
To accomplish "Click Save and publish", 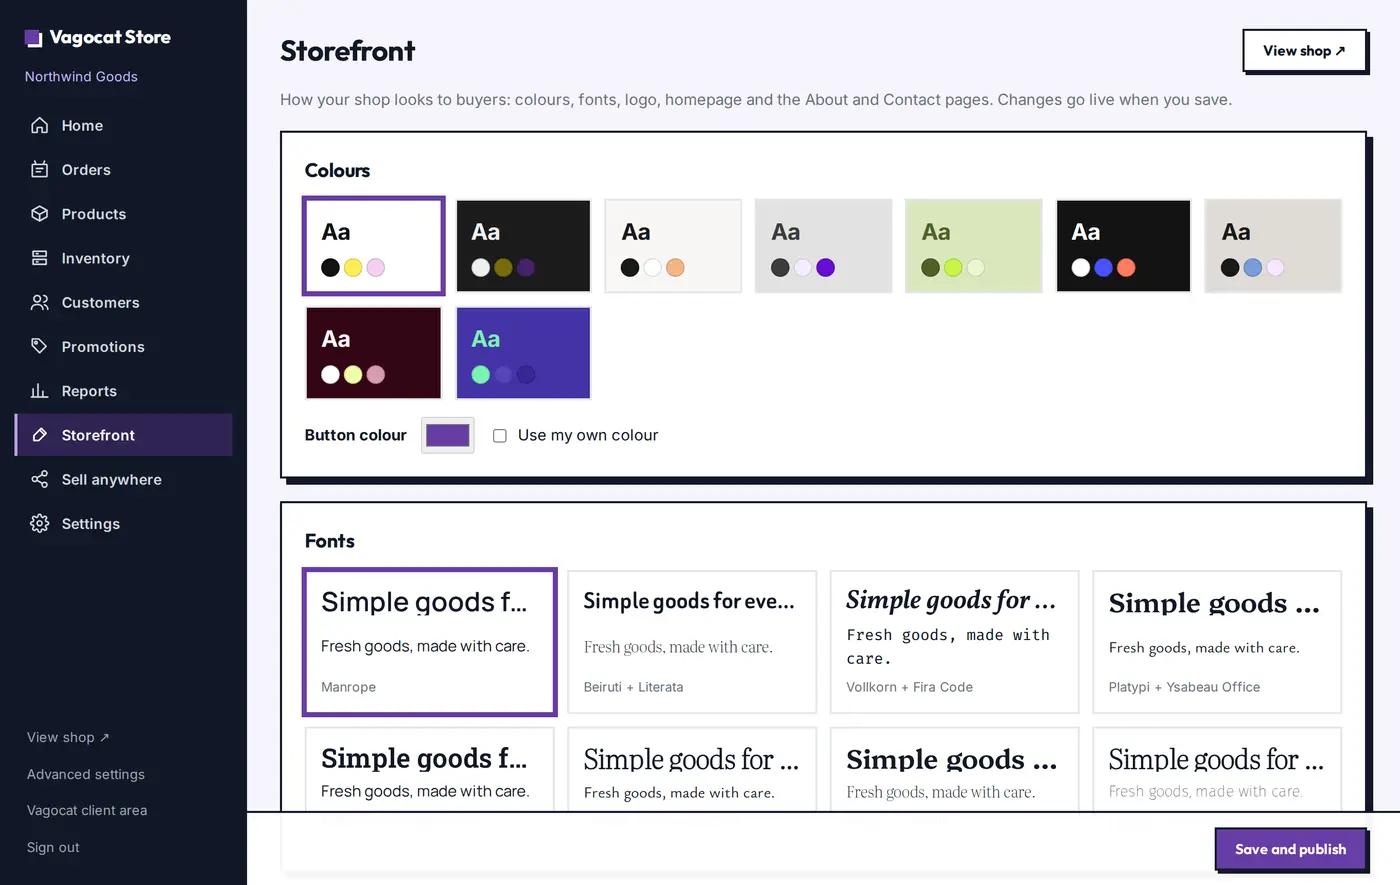I will click(1290, 849).
